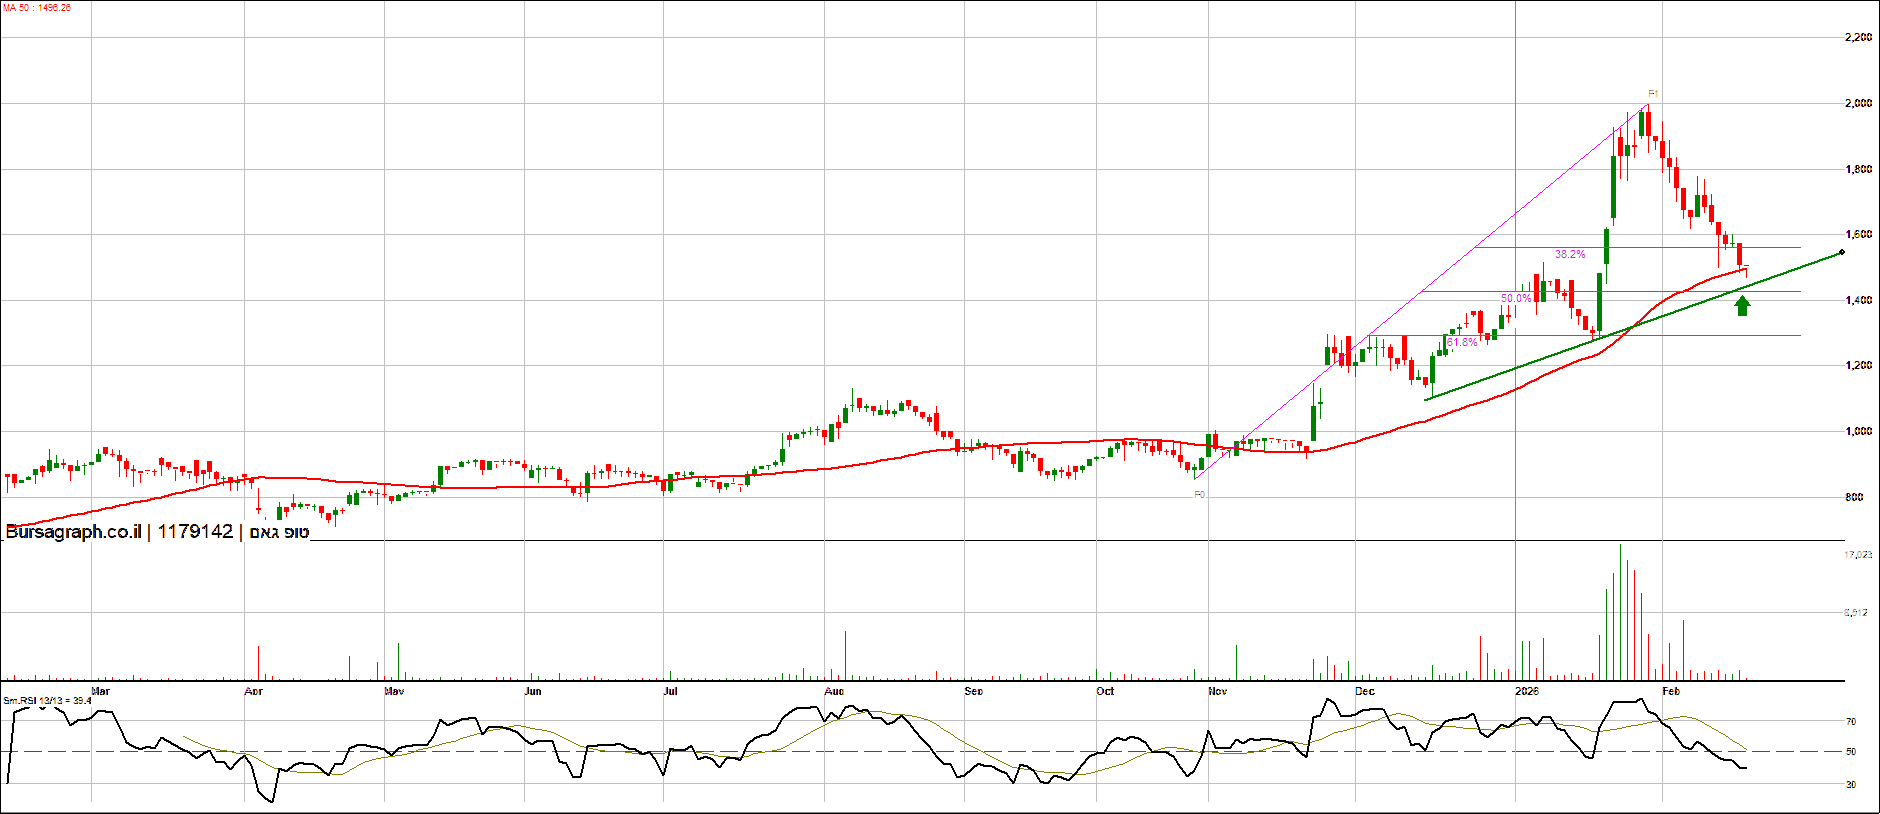Select the 50.0% Fibonacci level label
The height and width of the screenshot is (814, 1880).
pyautogui.click(x=1515, y=298)
